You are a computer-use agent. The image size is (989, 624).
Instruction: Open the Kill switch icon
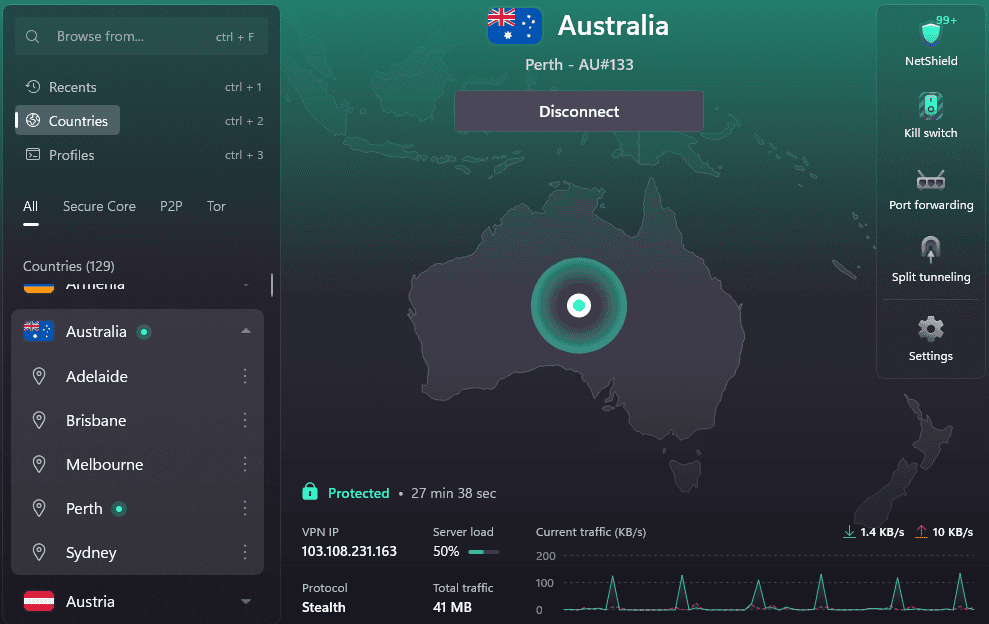pyautogui.click(x=931, y=106)
